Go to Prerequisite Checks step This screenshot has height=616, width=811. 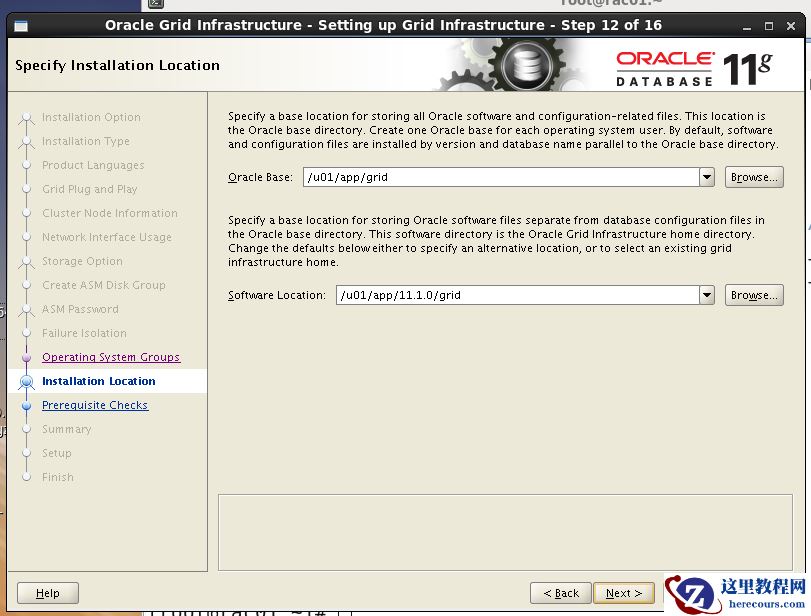click(x=95, y=405)
